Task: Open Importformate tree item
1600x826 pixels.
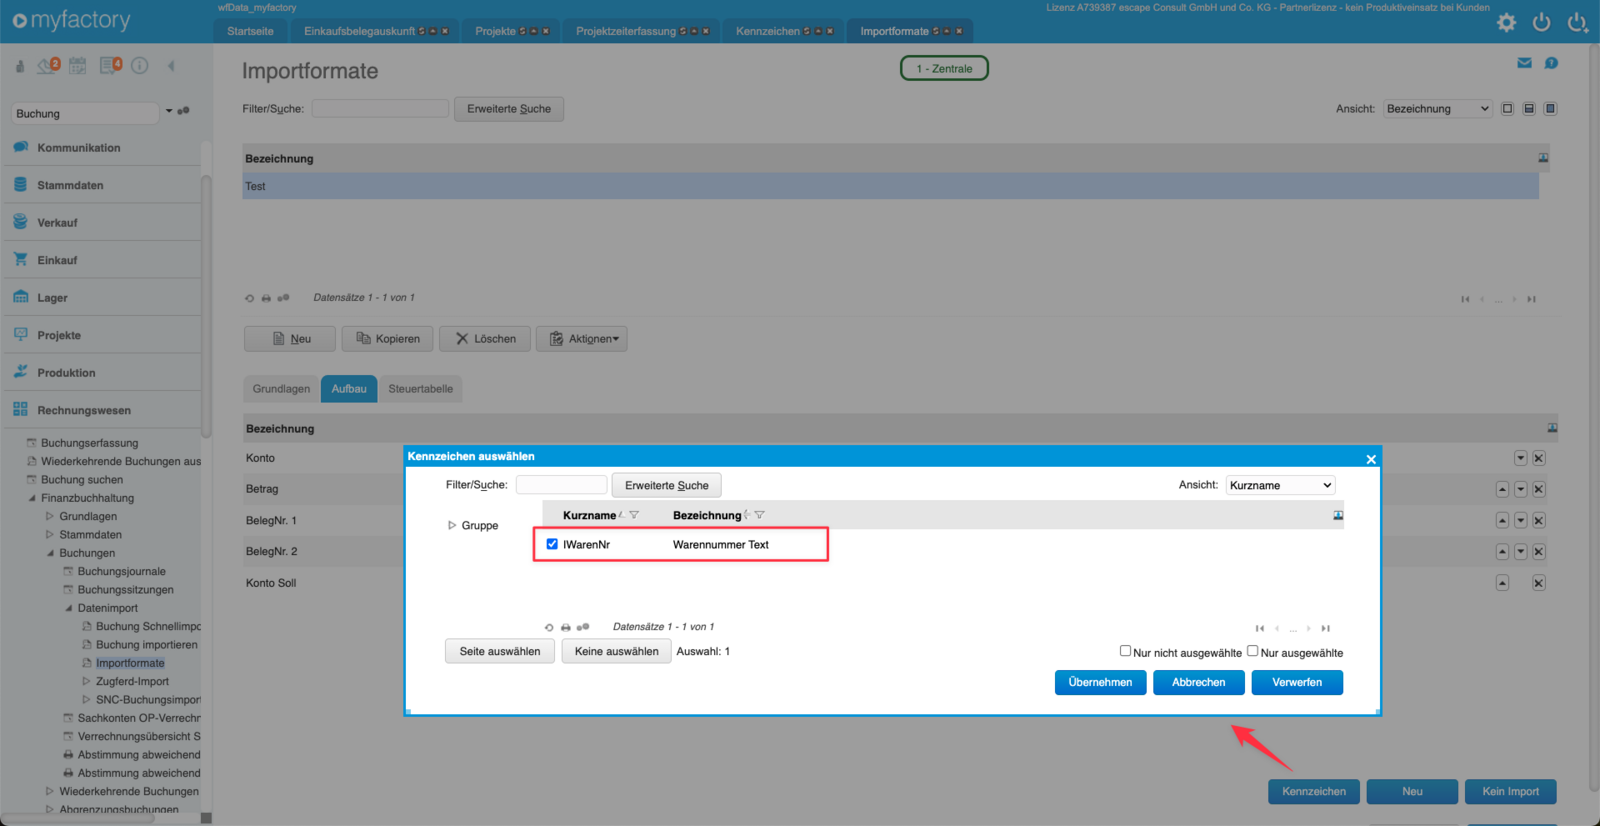Action: (130, 663)
